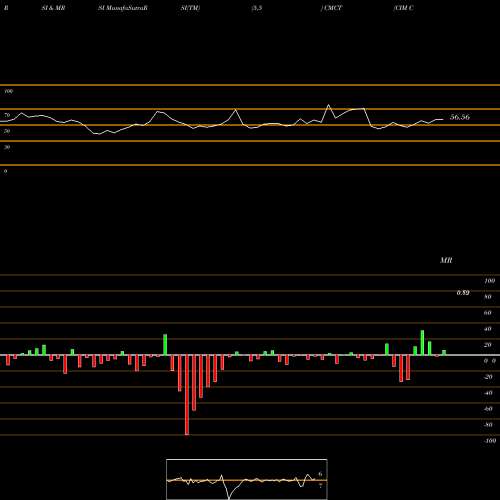Click the -20 label on the histogram axis
Image resolution: width=500 pixels, height=500 pixels.
(x=488, y=377)
